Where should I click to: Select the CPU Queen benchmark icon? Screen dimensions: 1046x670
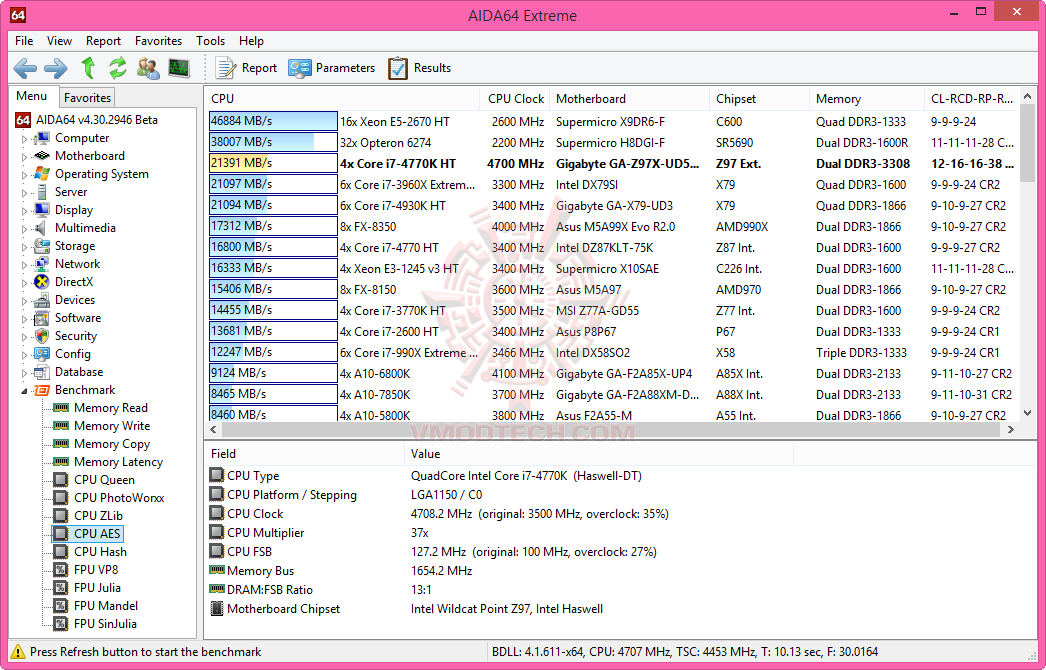click(61, 480)
